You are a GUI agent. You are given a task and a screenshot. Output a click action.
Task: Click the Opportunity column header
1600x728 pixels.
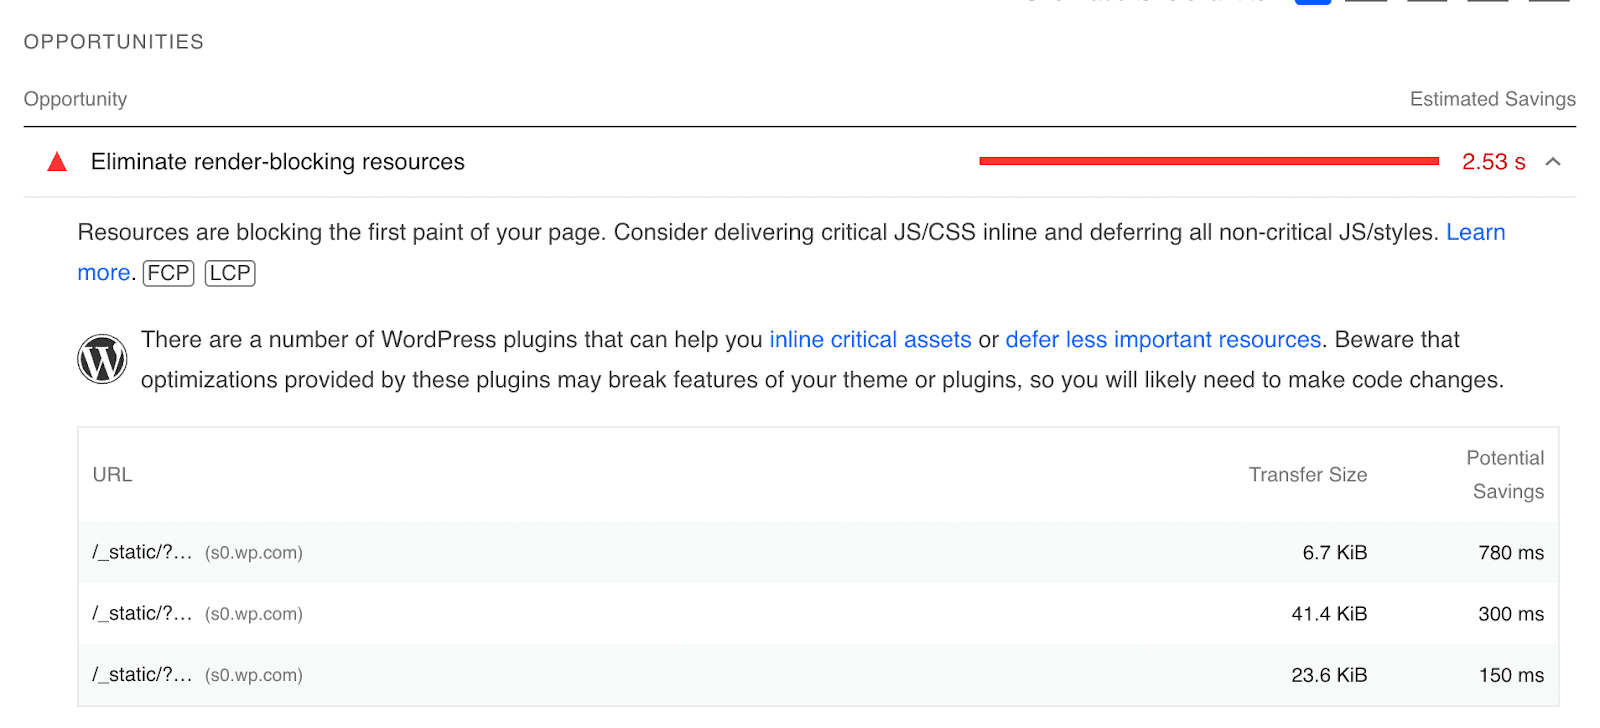tap(76, 99)
